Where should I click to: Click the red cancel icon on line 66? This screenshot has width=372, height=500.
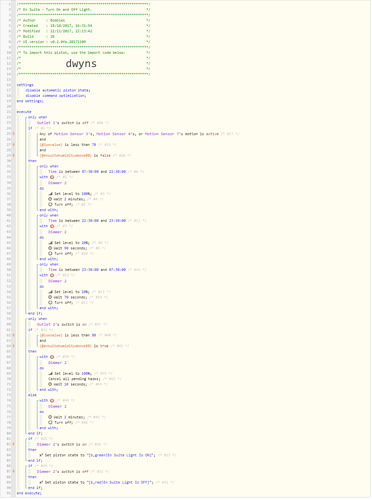point(52,357)
